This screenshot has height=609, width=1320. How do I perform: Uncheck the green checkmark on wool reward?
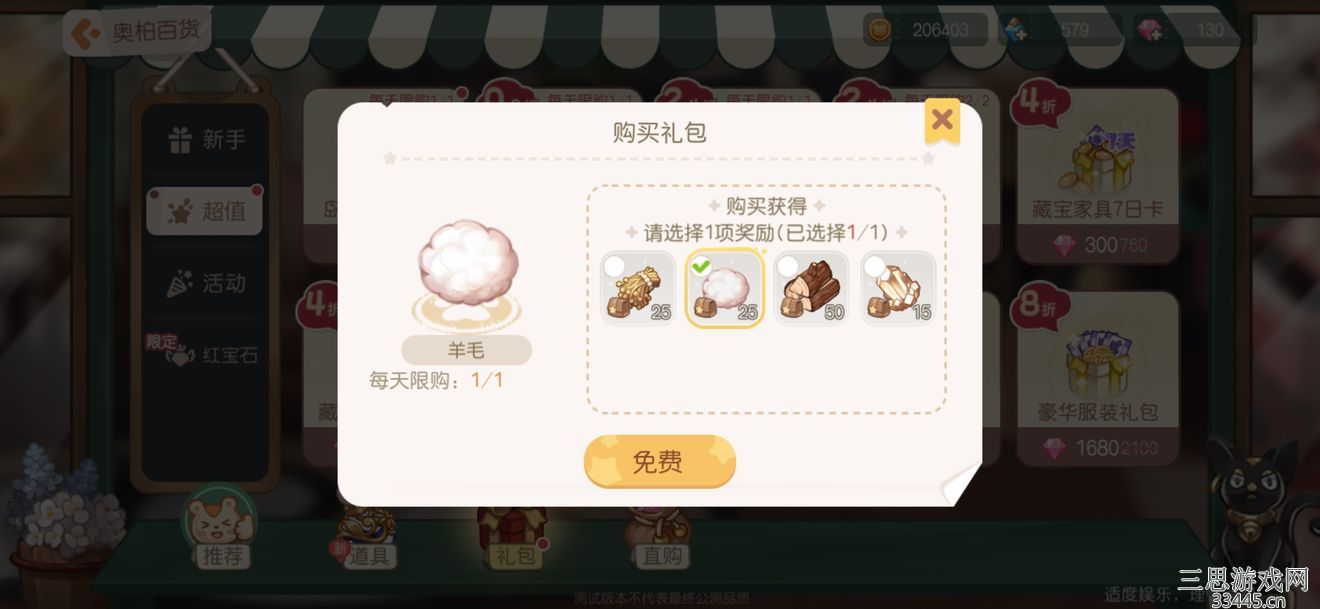pyautogui.click(x=701, y=267)
